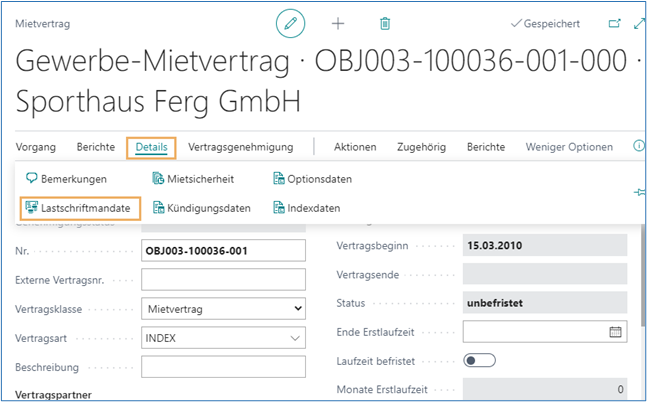
Task: Open Mietsicherheit action
Action: [193, 179]
